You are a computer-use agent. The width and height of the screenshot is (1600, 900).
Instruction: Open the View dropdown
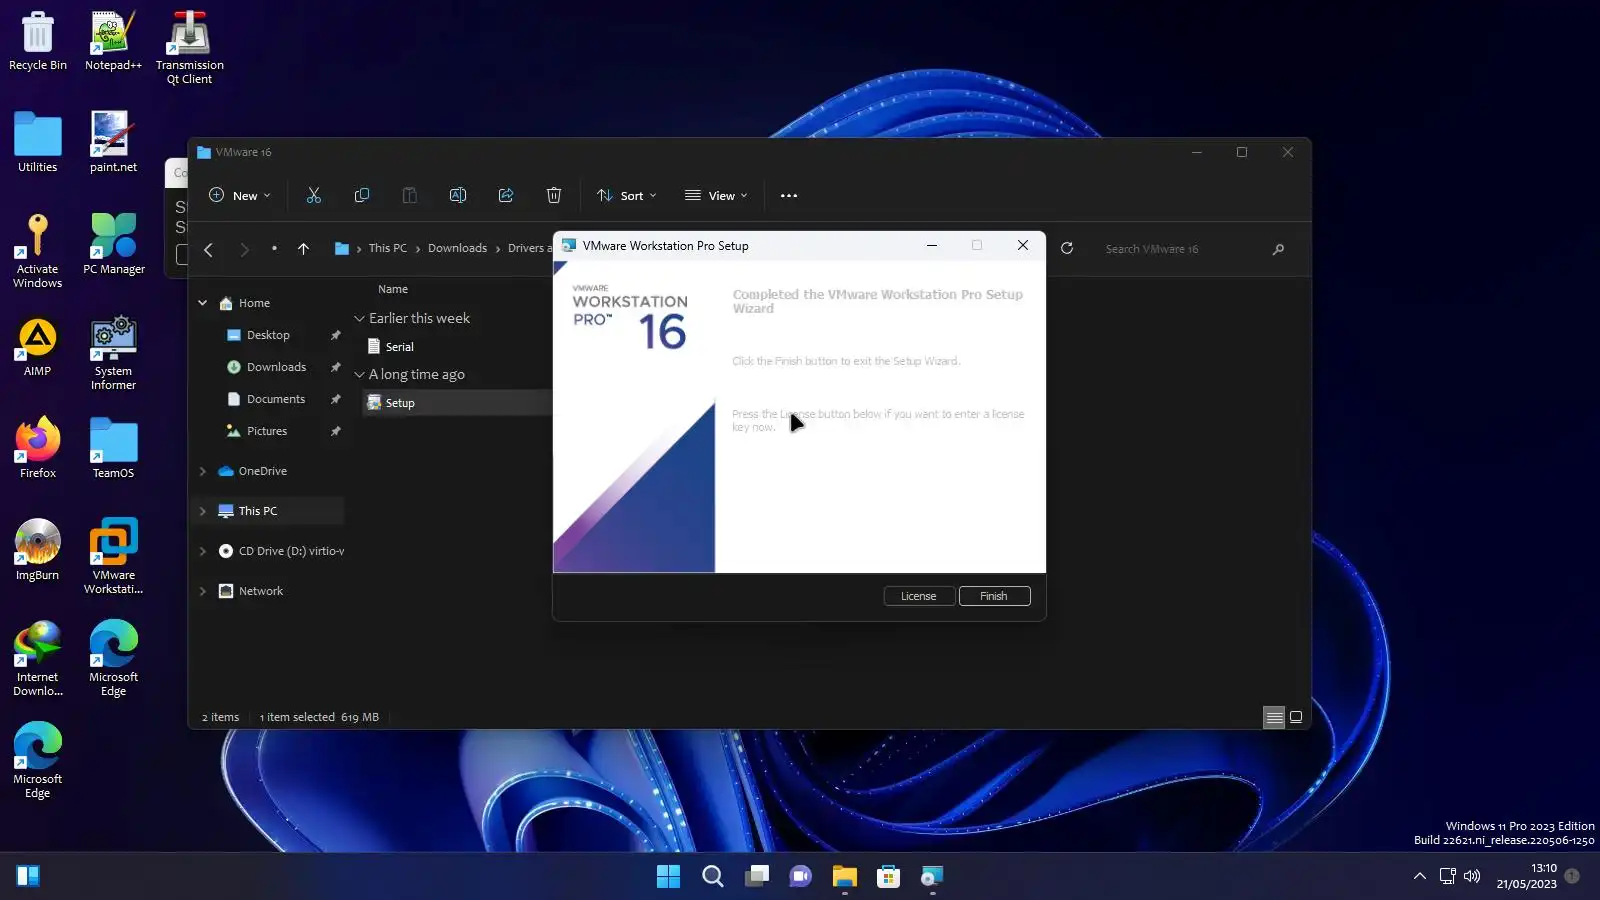[x=716, y=196]
